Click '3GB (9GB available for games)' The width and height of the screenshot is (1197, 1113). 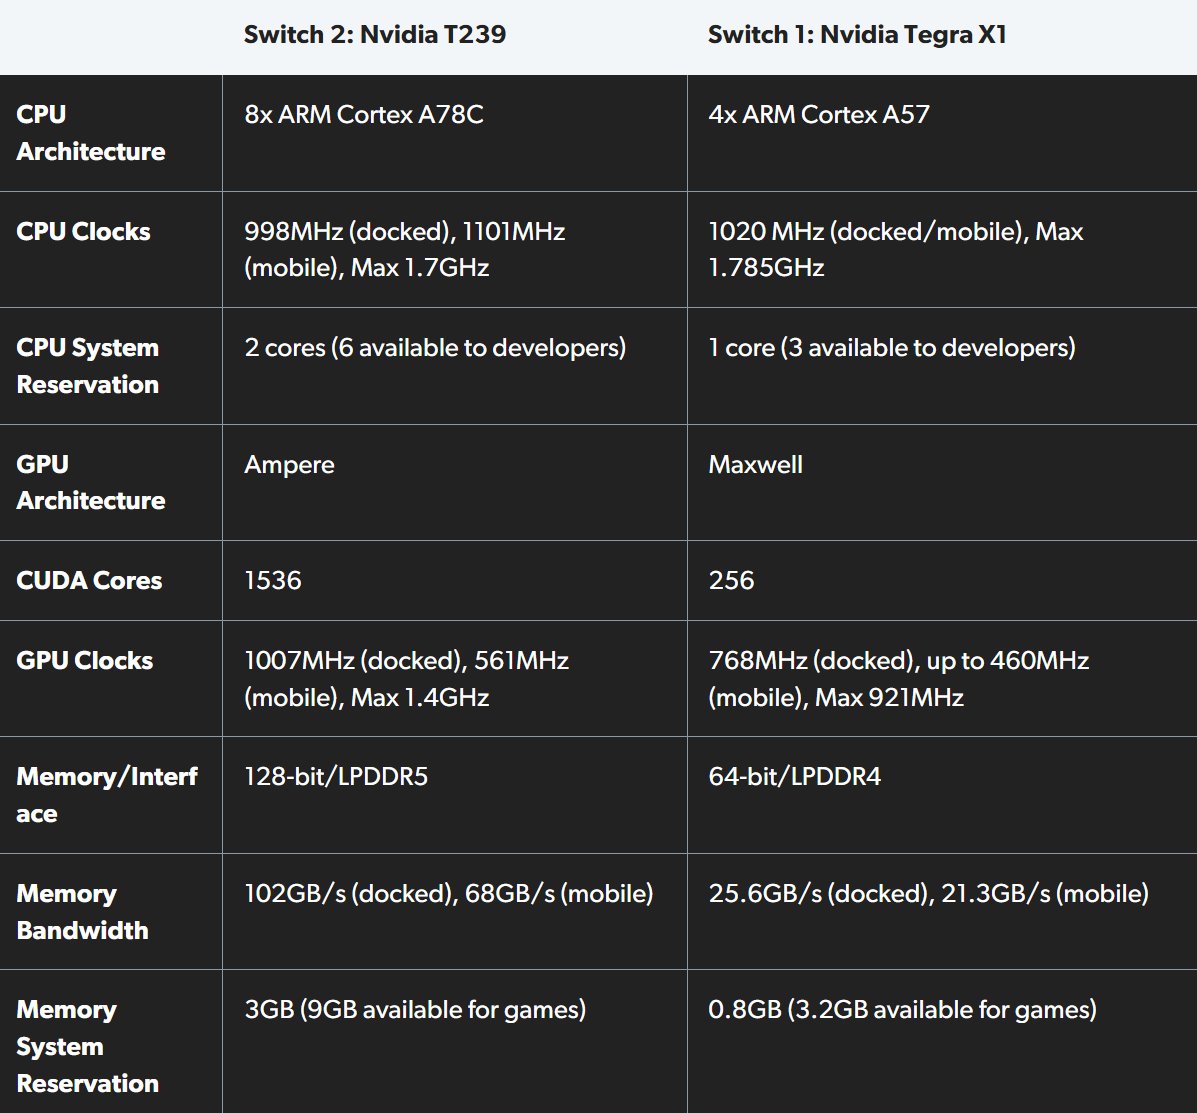(415, 1010)
